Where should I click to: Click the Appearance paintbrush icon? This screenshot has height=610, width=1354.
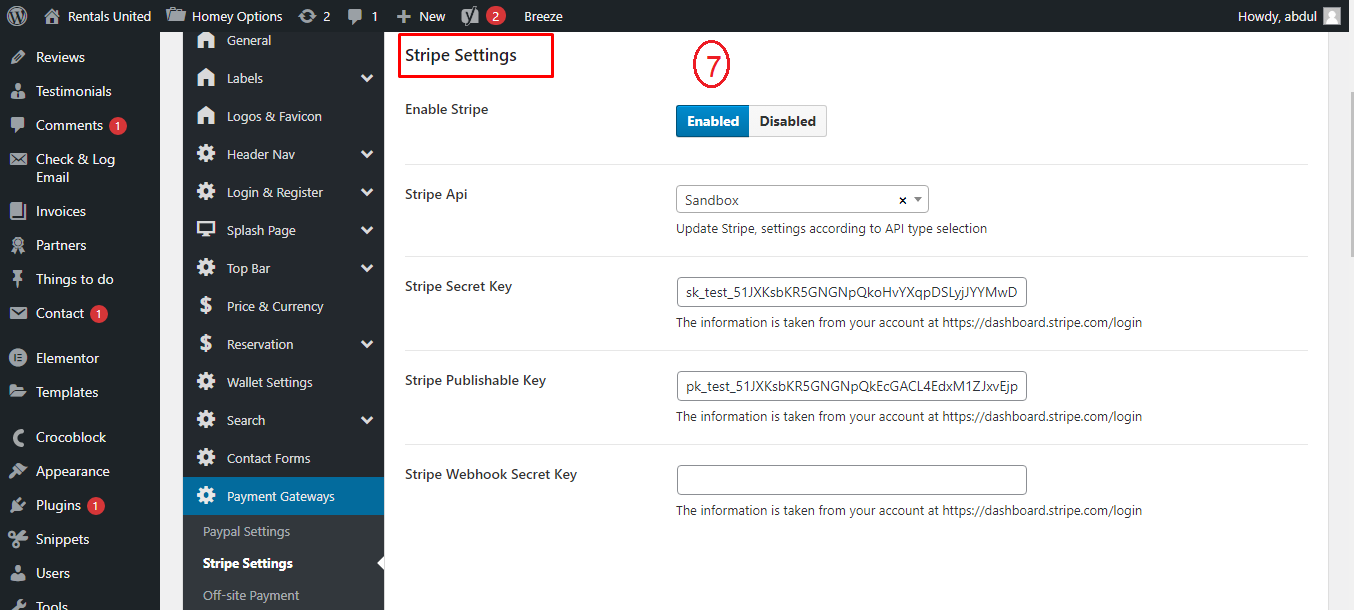coord(18,471)
